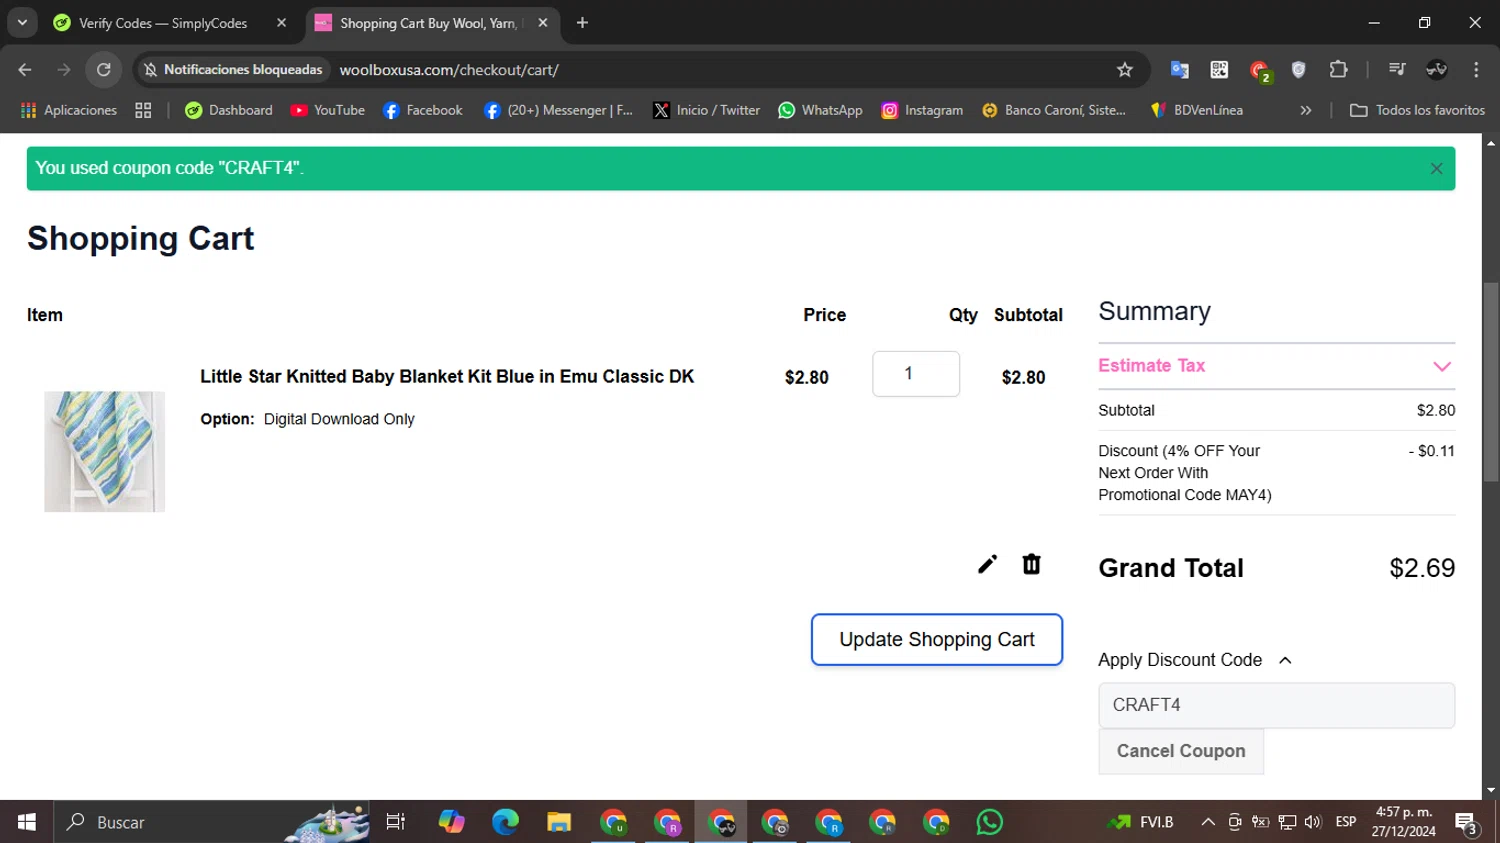Open the Extensions puzzle piece menu
This screenshot has height=843, width=1500.
tap(1338, 70)
